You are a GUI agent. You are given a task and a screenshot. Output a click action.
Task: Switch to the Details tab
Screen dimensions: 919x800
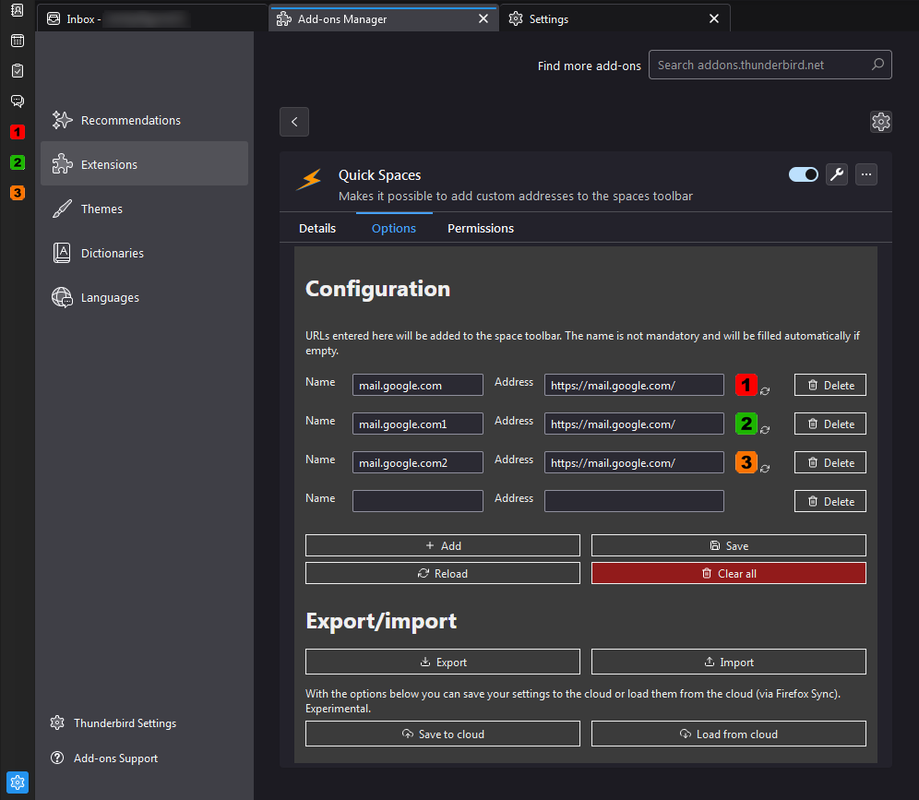point(317,228)
